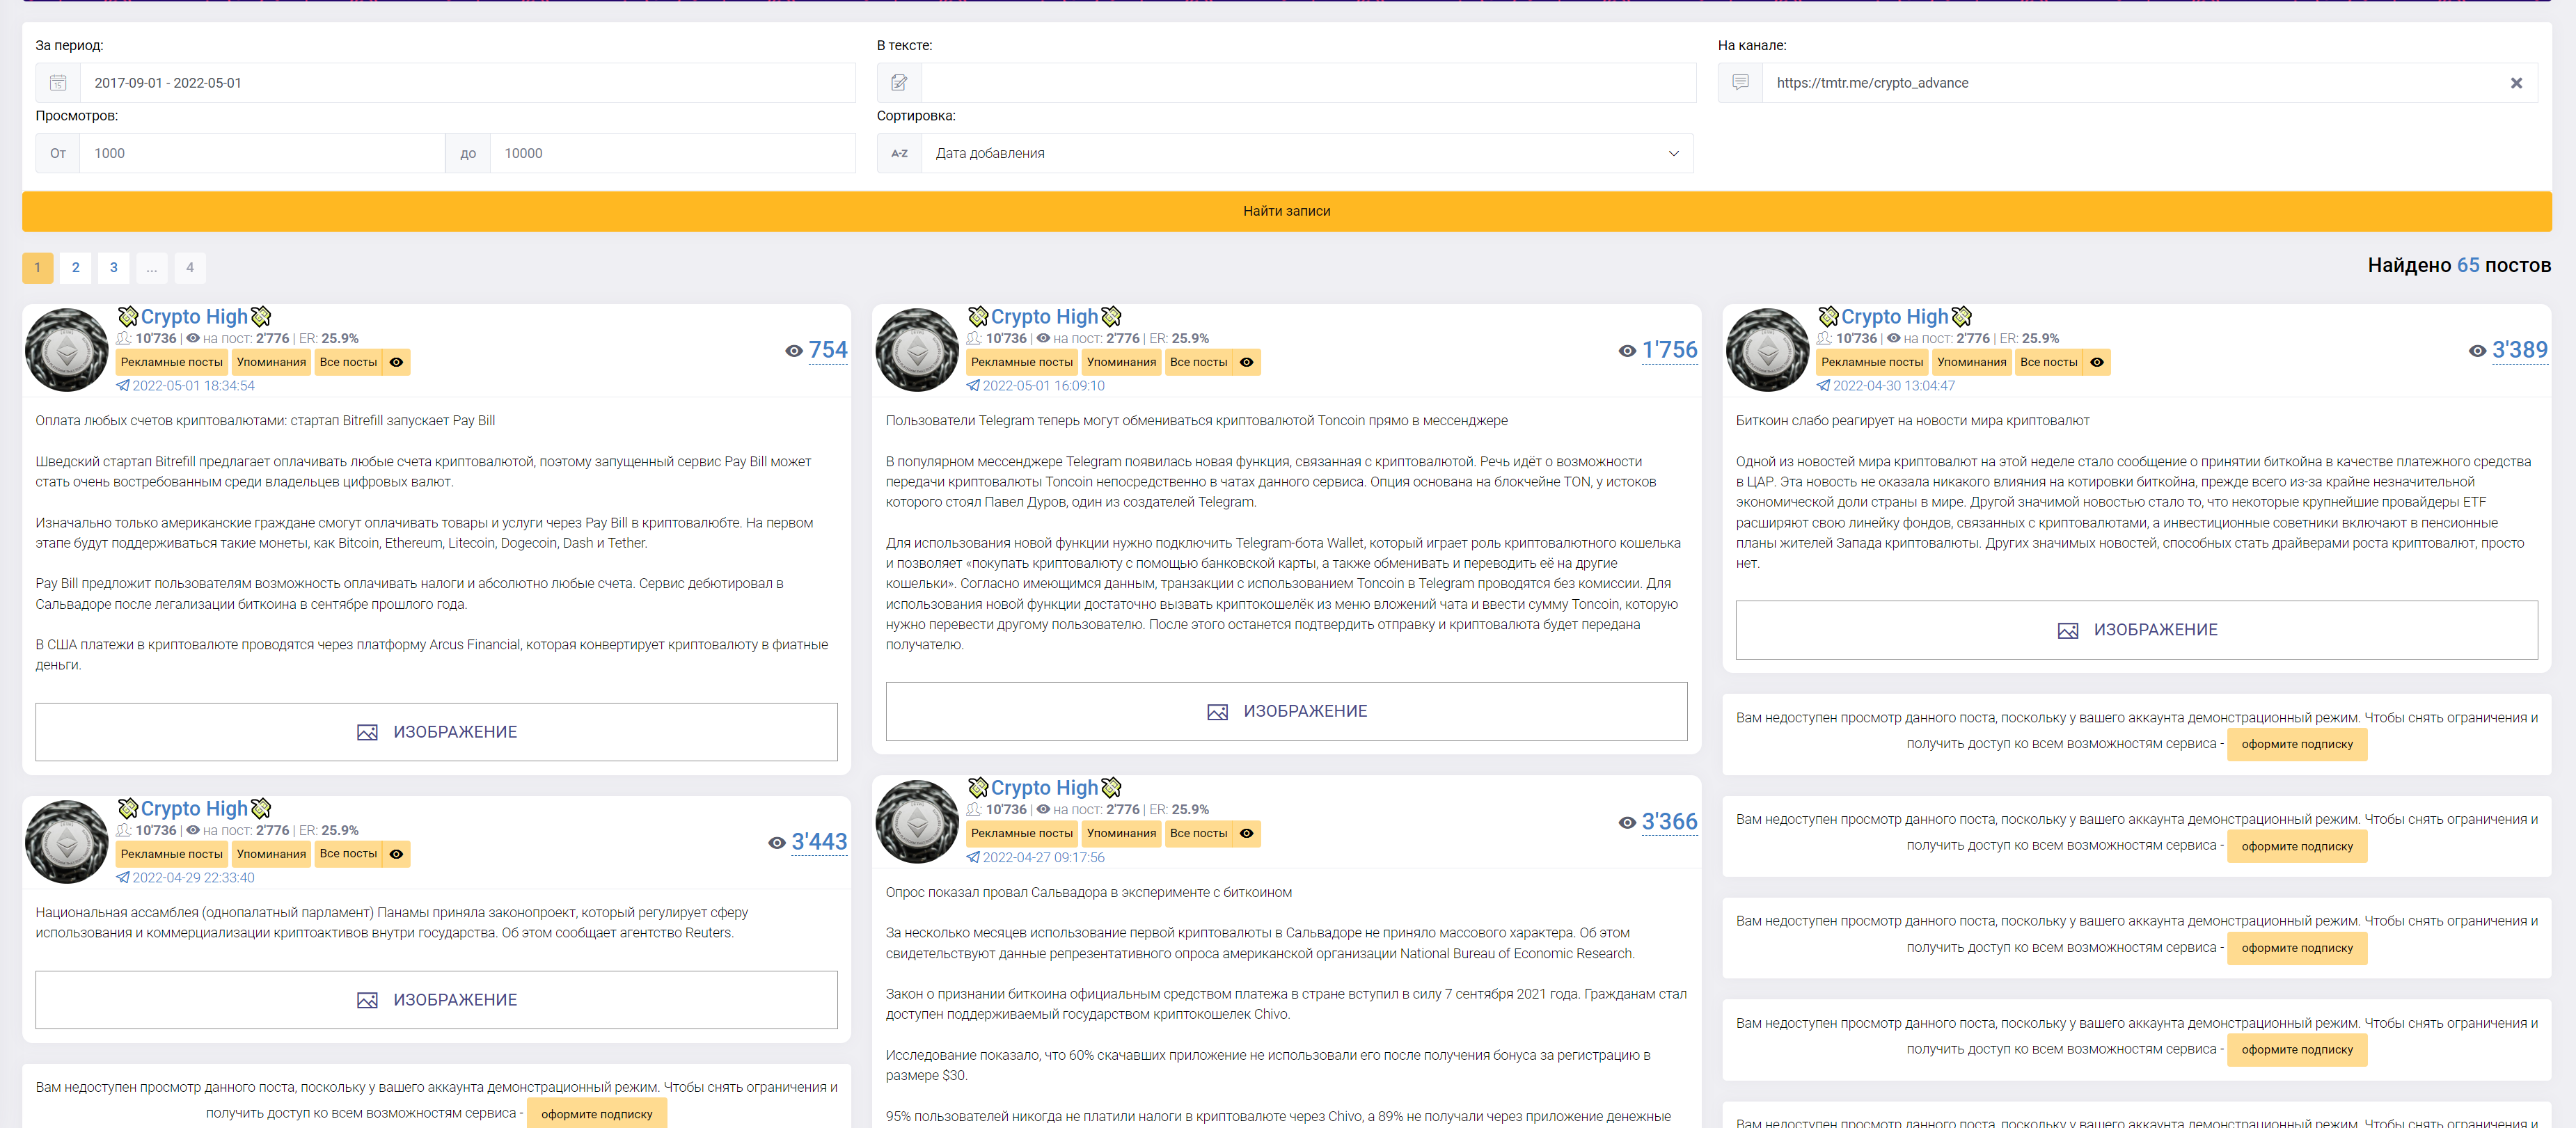This screenshot has height=1128, width=2576.
Task: Click the calendar icon beside date period
Action: pos(58,83)
